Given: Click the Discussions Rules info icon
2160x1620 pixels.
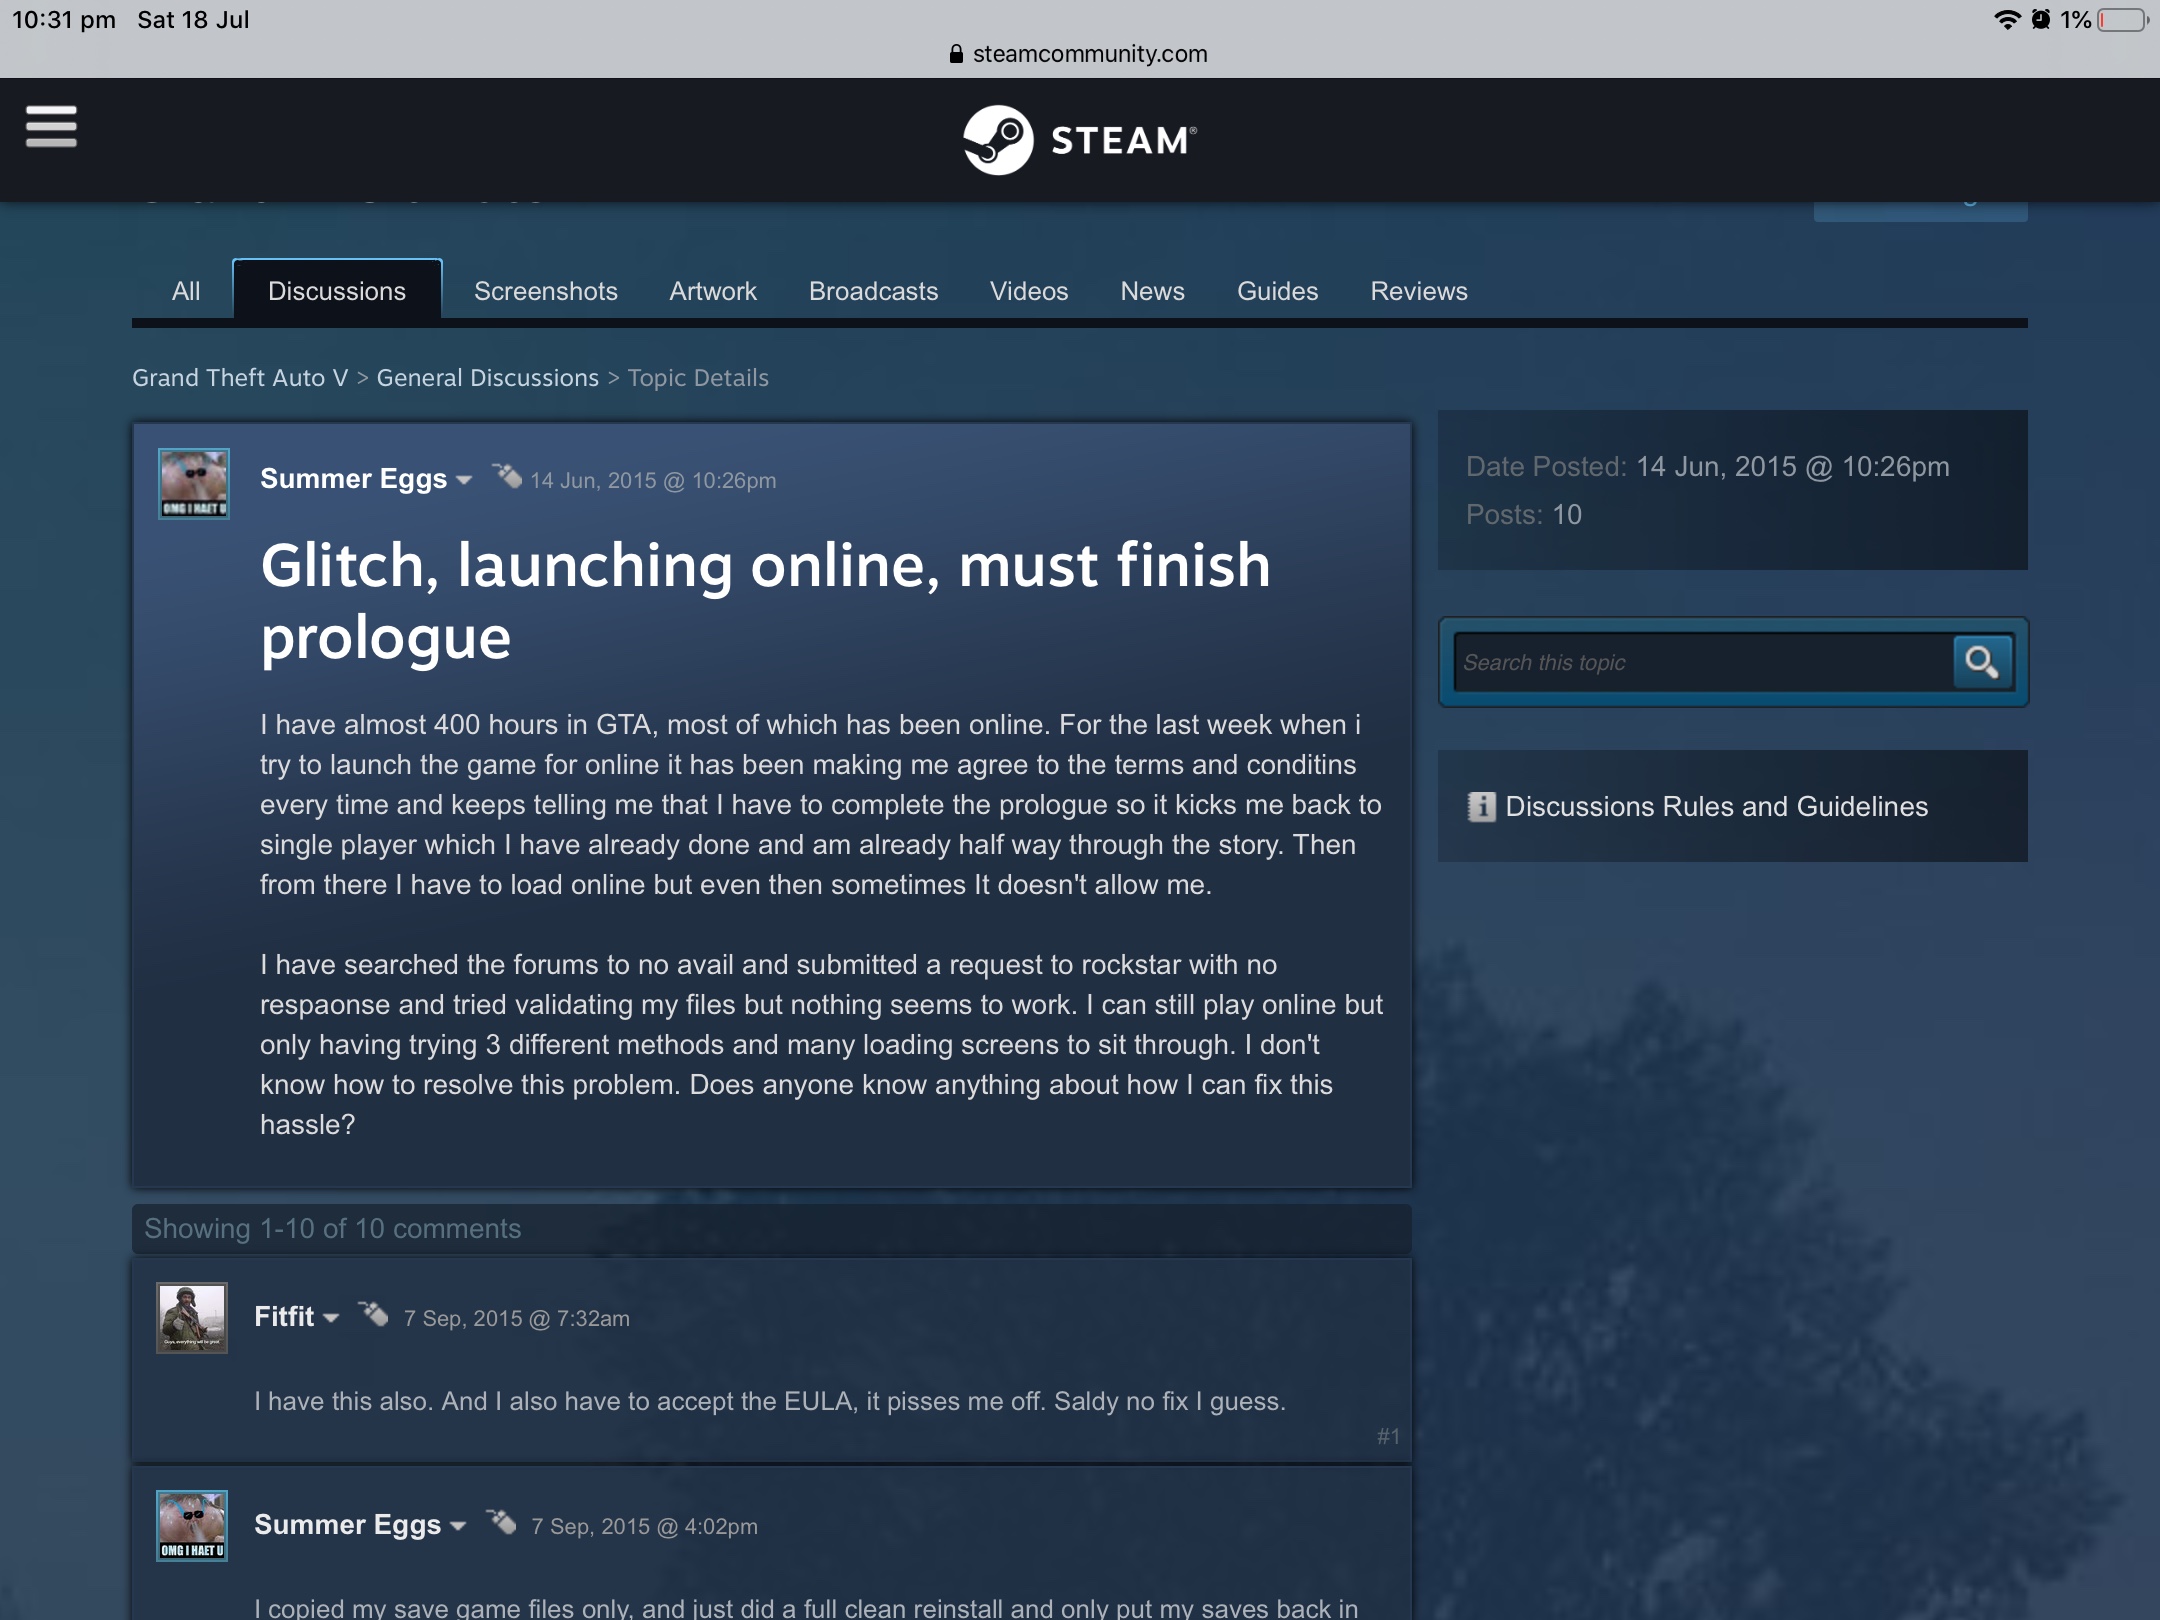Looking at the screenshot, I should (x=1481, y=806).
